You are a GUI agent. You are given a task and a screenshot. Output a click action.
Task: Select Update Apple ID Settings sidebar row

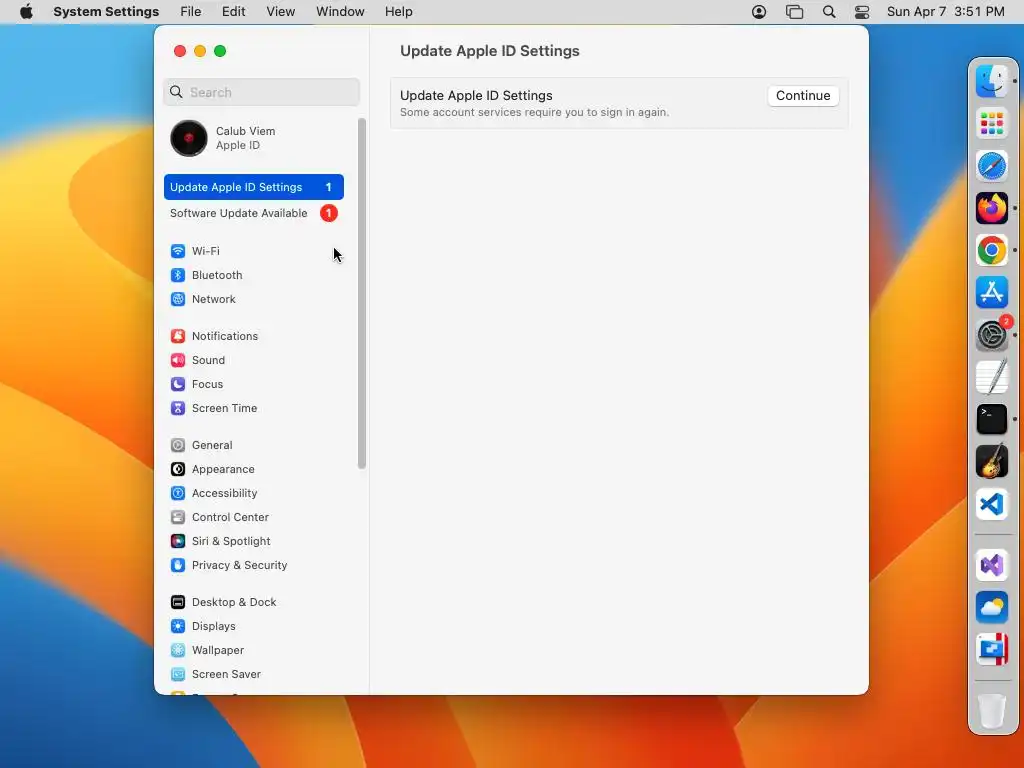(253, 187)
